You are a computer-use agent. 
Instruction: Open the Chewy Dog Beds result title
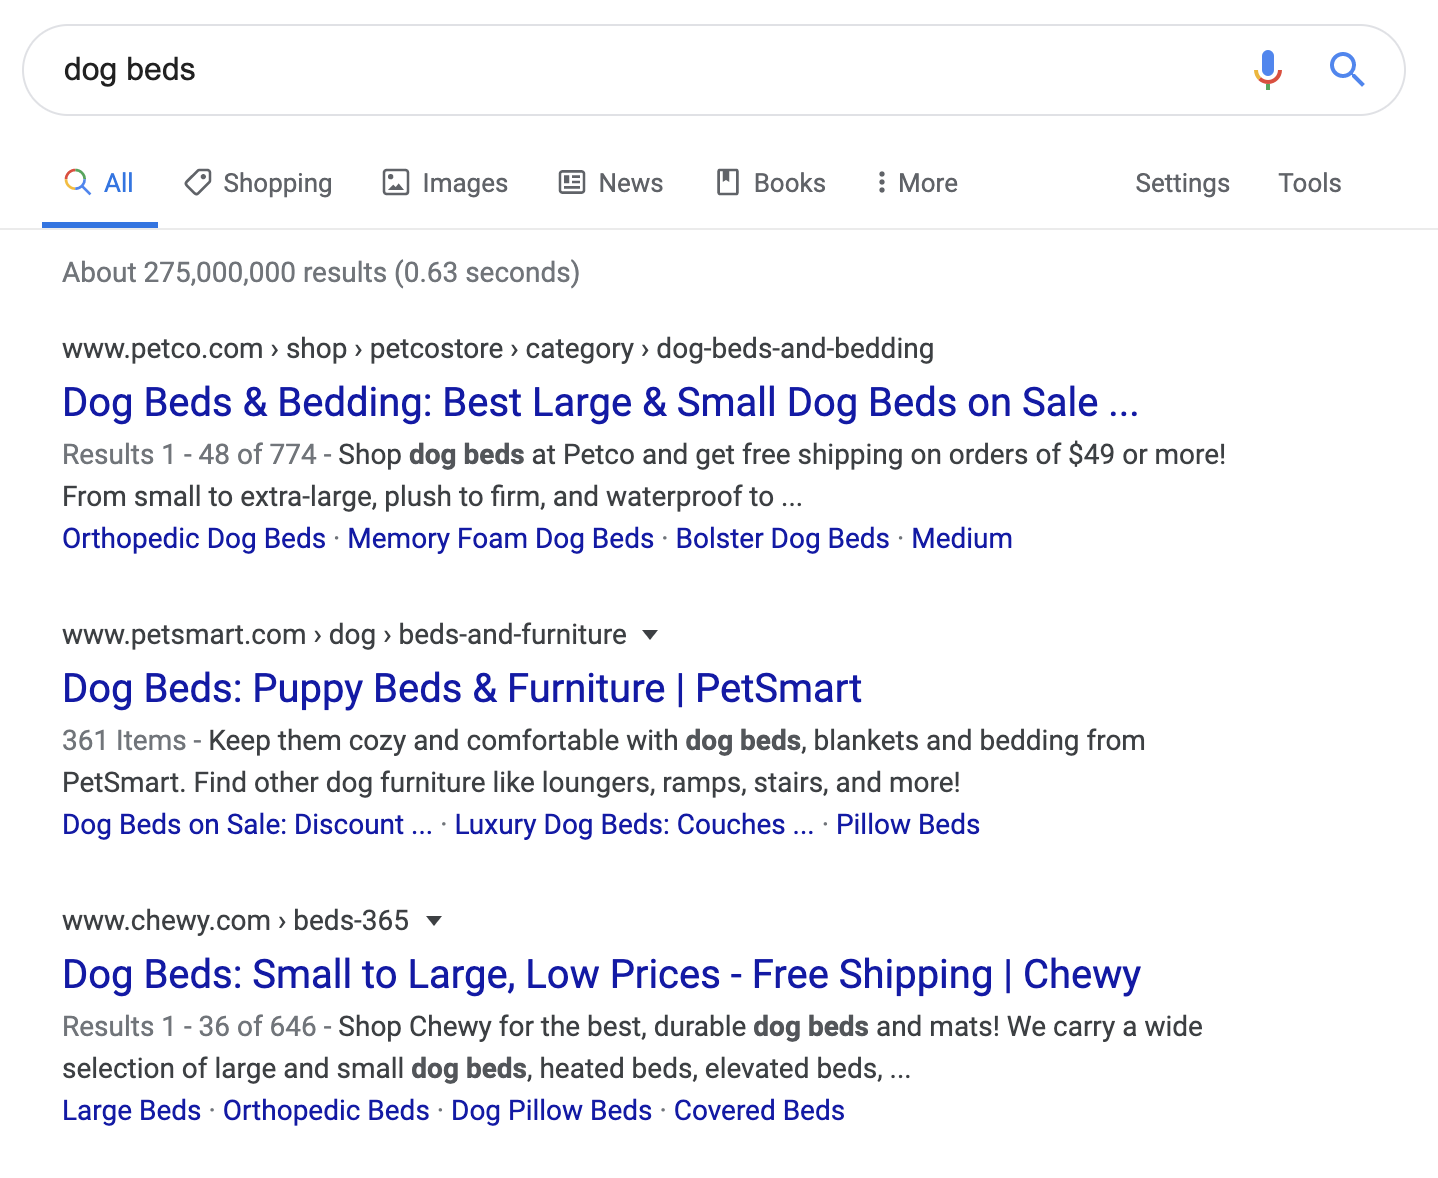click(601, 974)
